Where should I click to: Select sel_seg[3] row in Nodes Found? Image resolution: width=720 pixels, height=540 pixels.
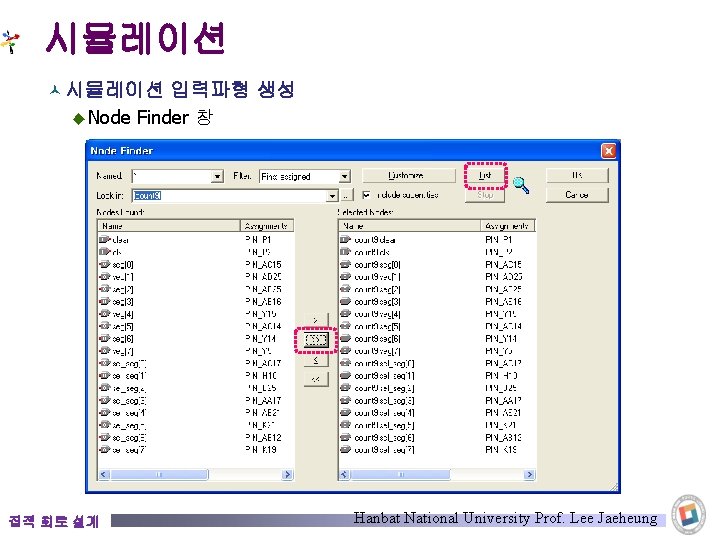click(x=195, y=400)
